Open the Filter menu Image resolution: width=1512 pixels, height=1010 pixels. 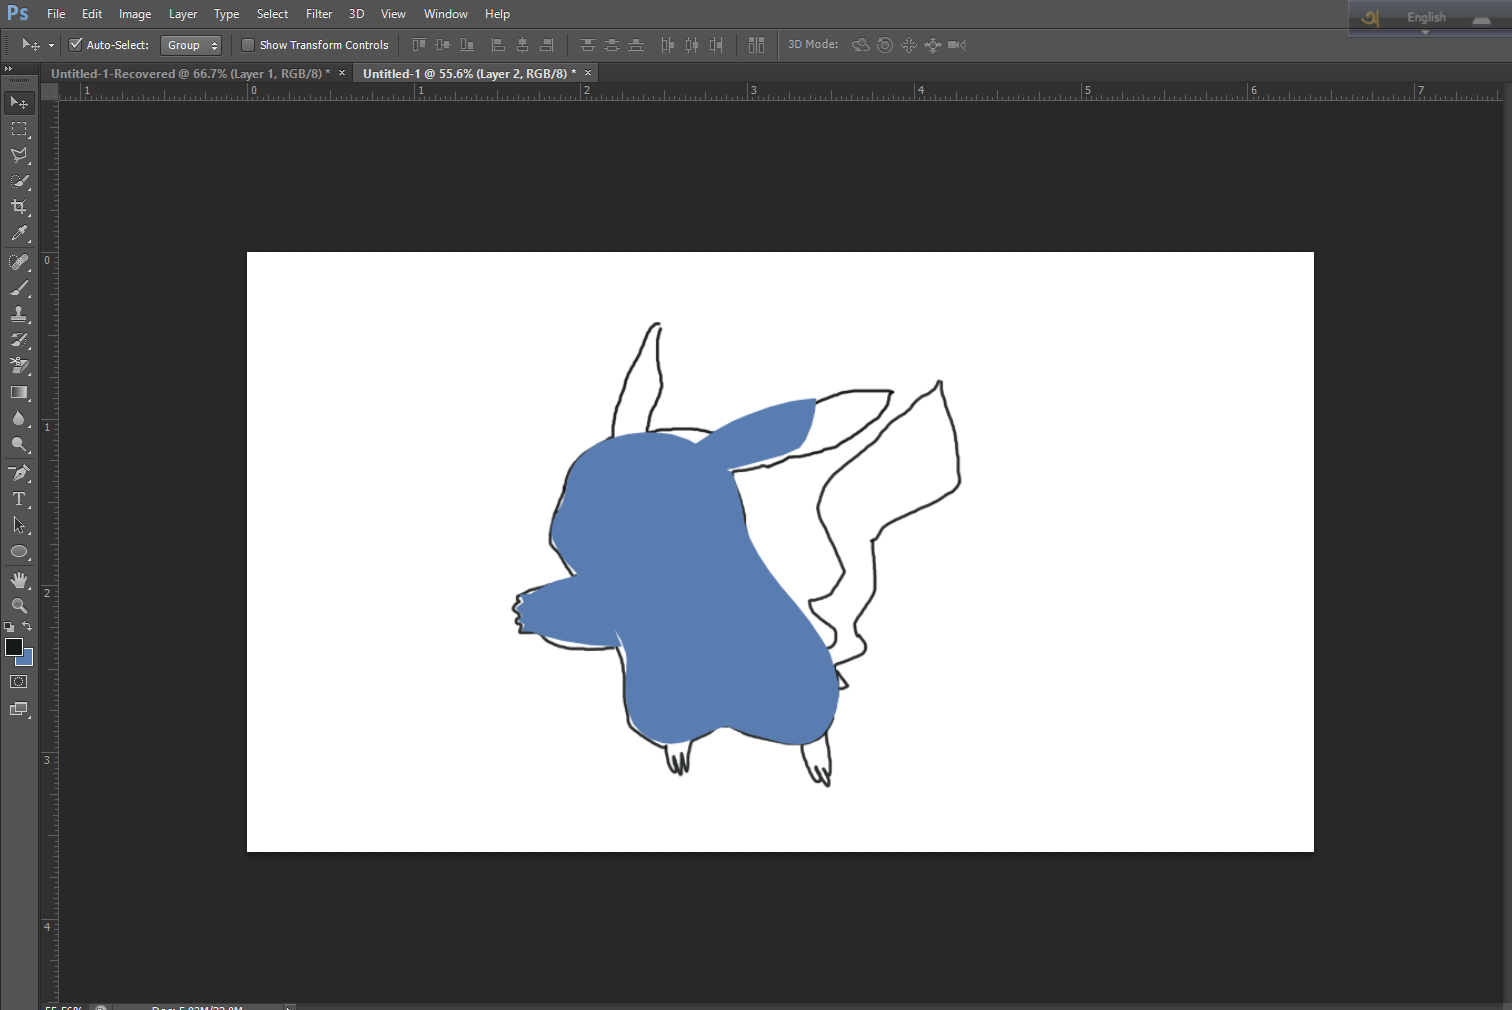point(319,14)
